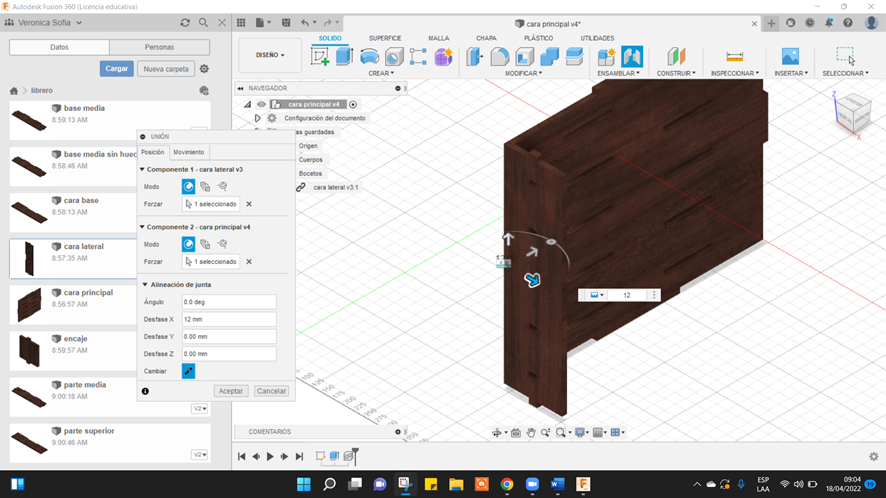Click the Measure icon under Inspeccionar

[735, 57]
